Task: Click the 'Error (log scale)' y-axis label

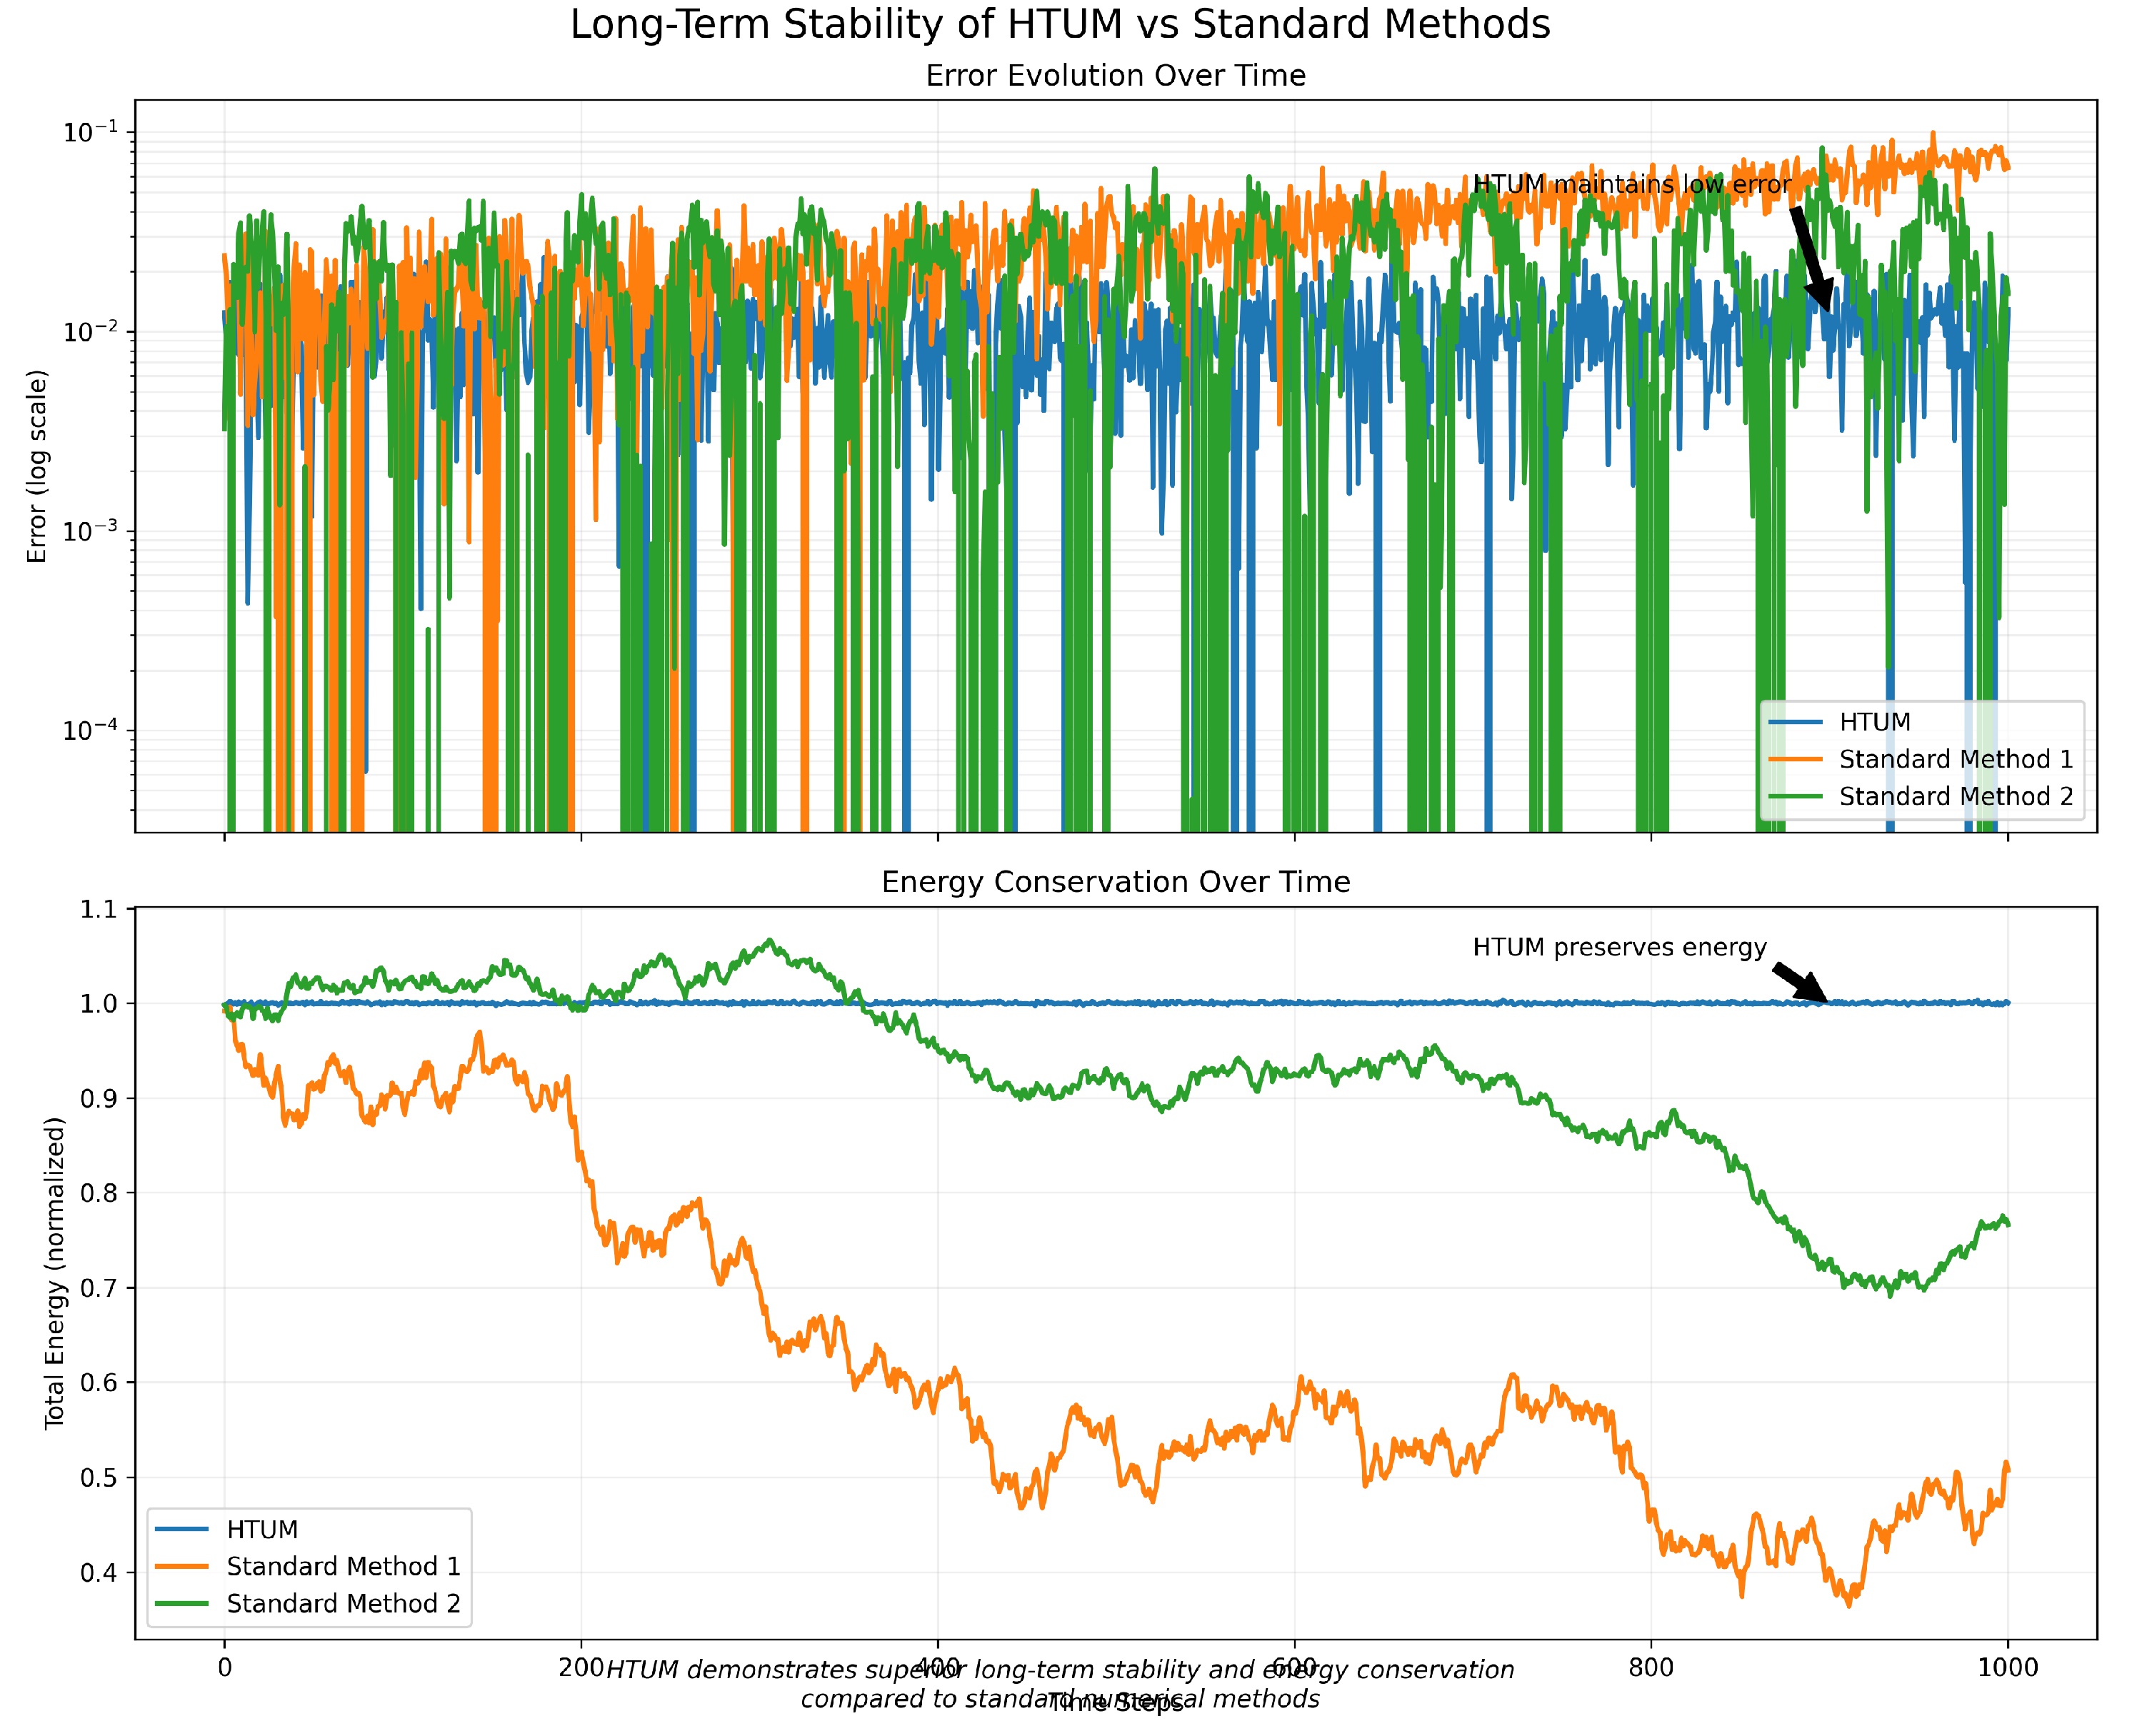Action: [x=37, y=466]
